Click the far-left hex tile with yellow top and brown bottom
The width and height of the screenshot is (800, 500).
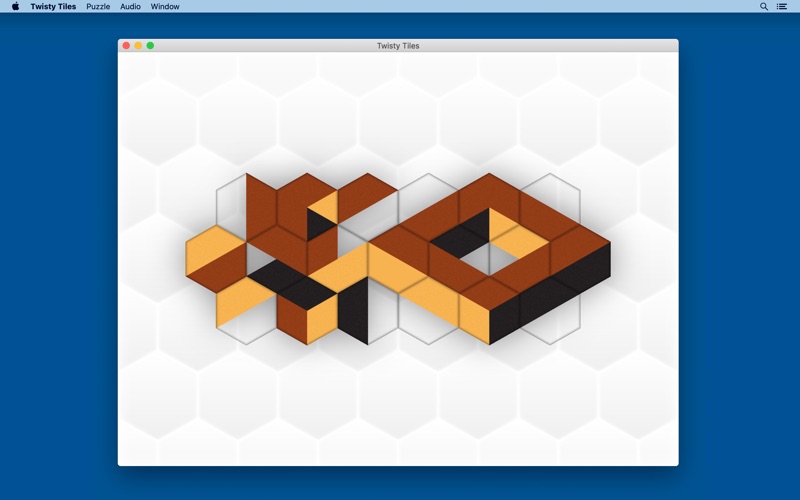pos(216,259)
